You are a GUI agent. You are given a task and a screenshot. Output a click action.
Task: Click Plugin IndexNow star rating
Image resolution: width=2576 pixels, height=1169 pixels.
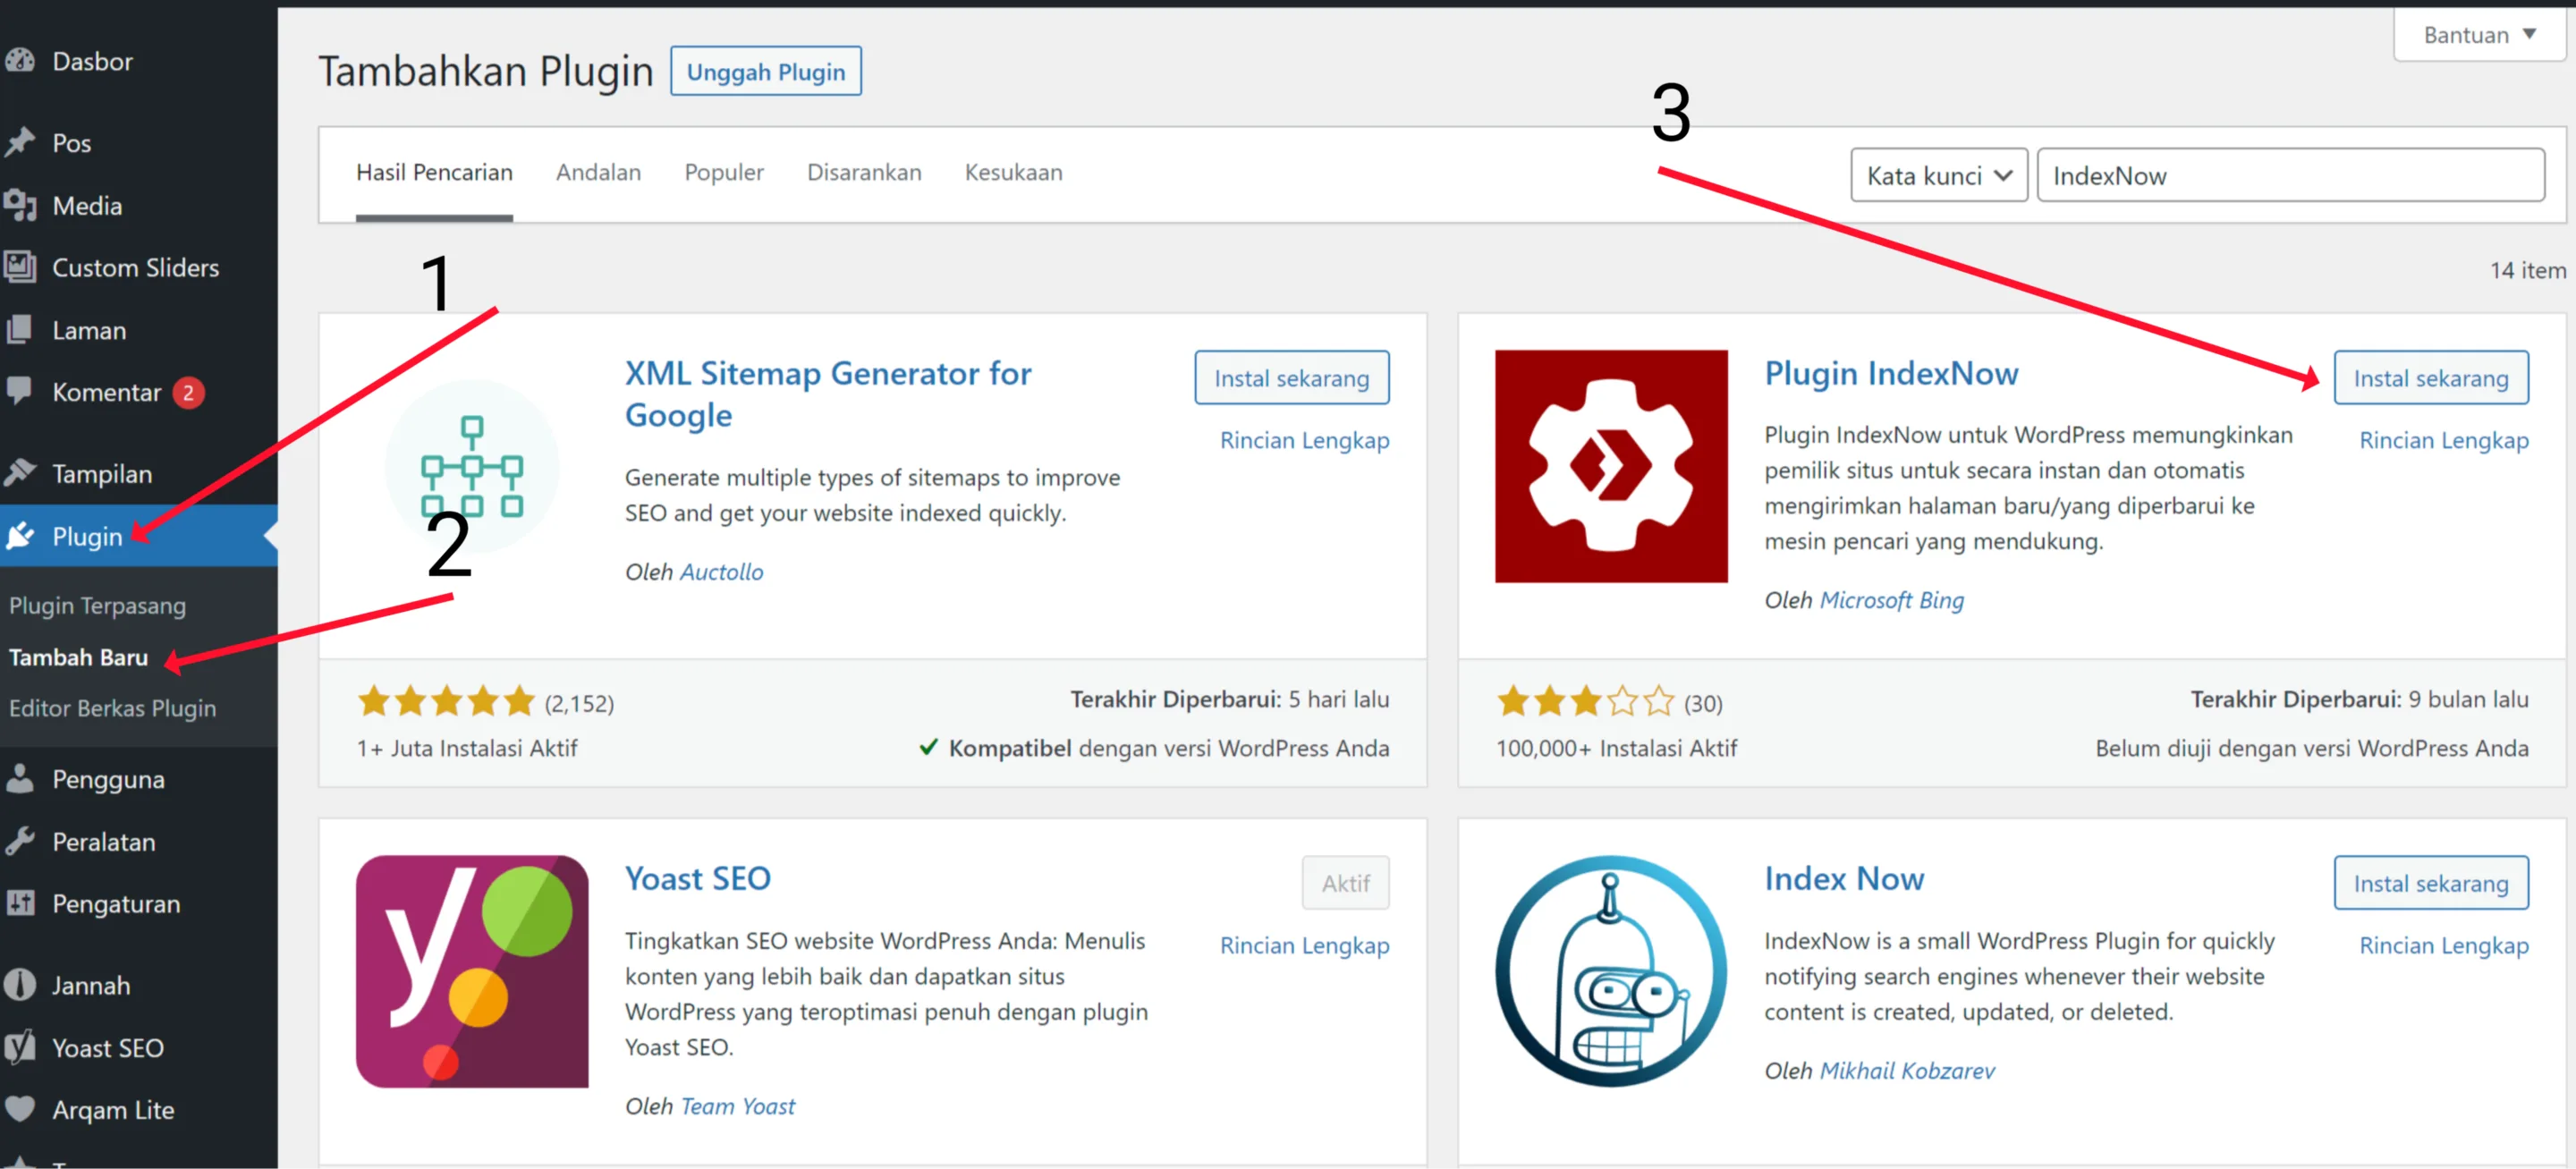coord(1585,702)
